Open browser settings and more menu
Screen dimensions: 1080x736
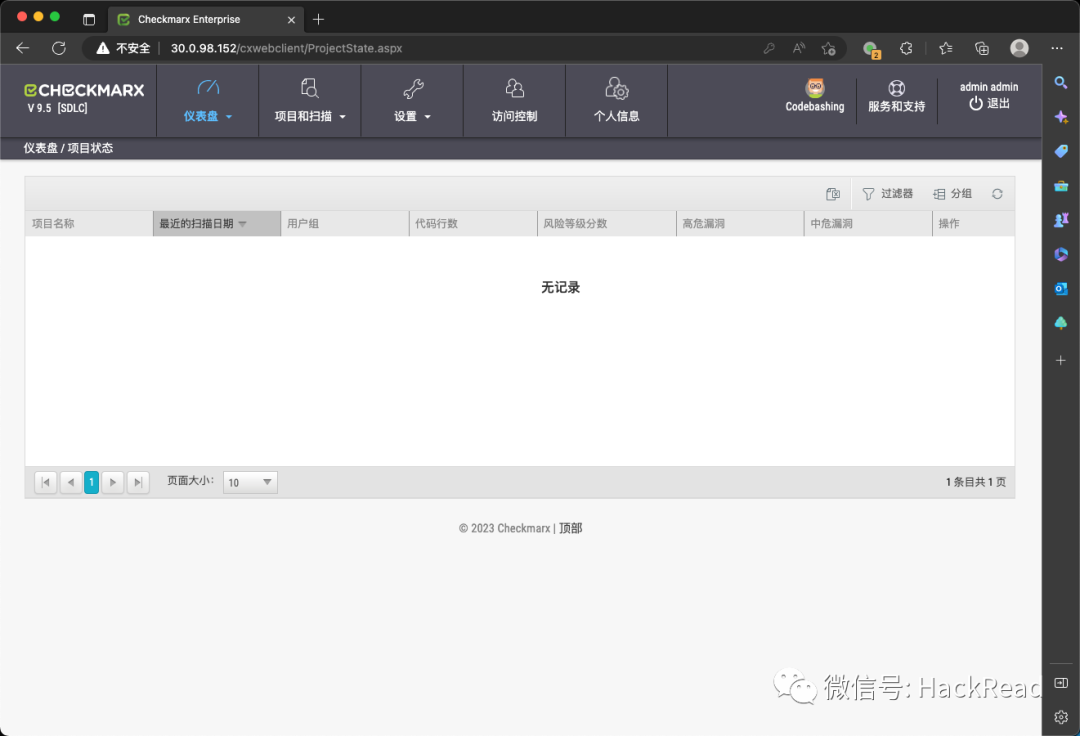[1057, 48]
